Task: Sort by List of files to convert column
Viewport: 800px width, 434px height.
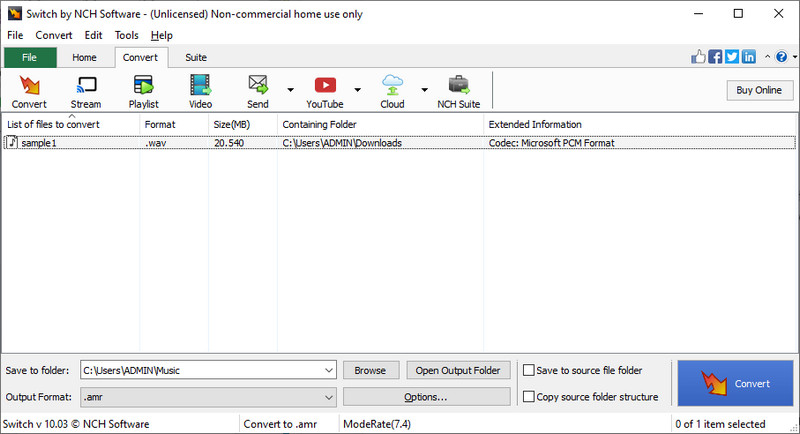Action: click(70, 124)
